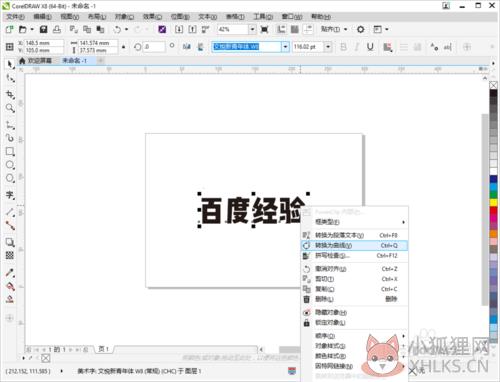The height and width of the screenshot is (382, 500).
Task: Select the Pick tool in the toolbox
Action: (10, 64)
